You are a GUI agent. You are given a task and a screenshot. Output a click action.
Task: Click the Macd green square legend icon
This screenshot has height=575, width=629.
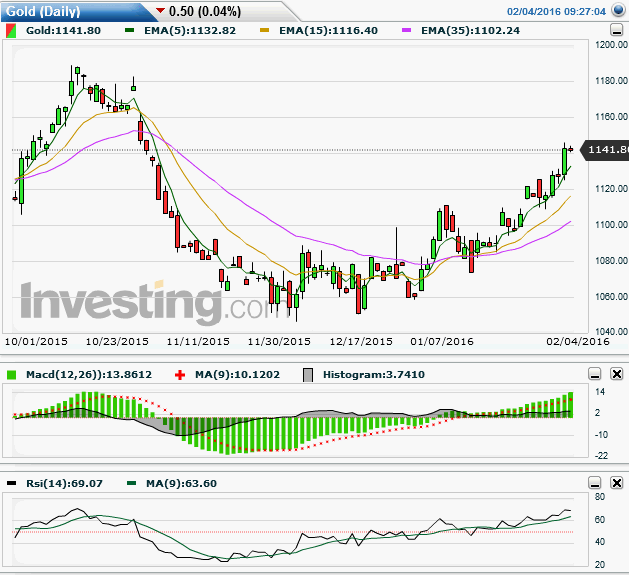(12, 375)
